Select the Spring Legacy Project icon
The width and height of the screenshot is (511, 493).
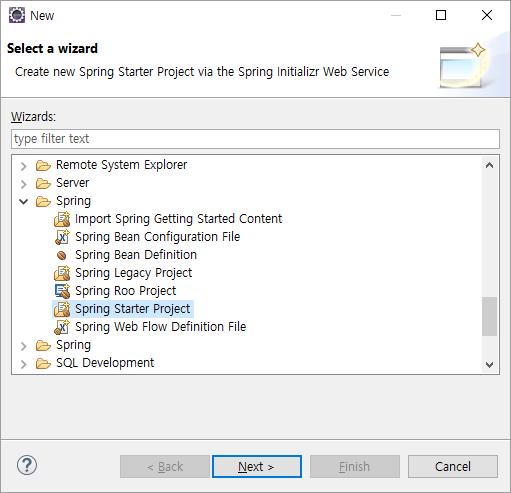coord(62,273)
